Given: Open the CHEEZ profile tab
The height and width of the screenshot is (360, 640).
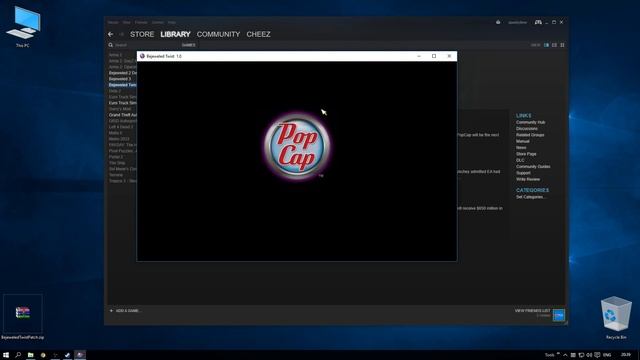Looking at the screenshot, I should click(258, 34).
